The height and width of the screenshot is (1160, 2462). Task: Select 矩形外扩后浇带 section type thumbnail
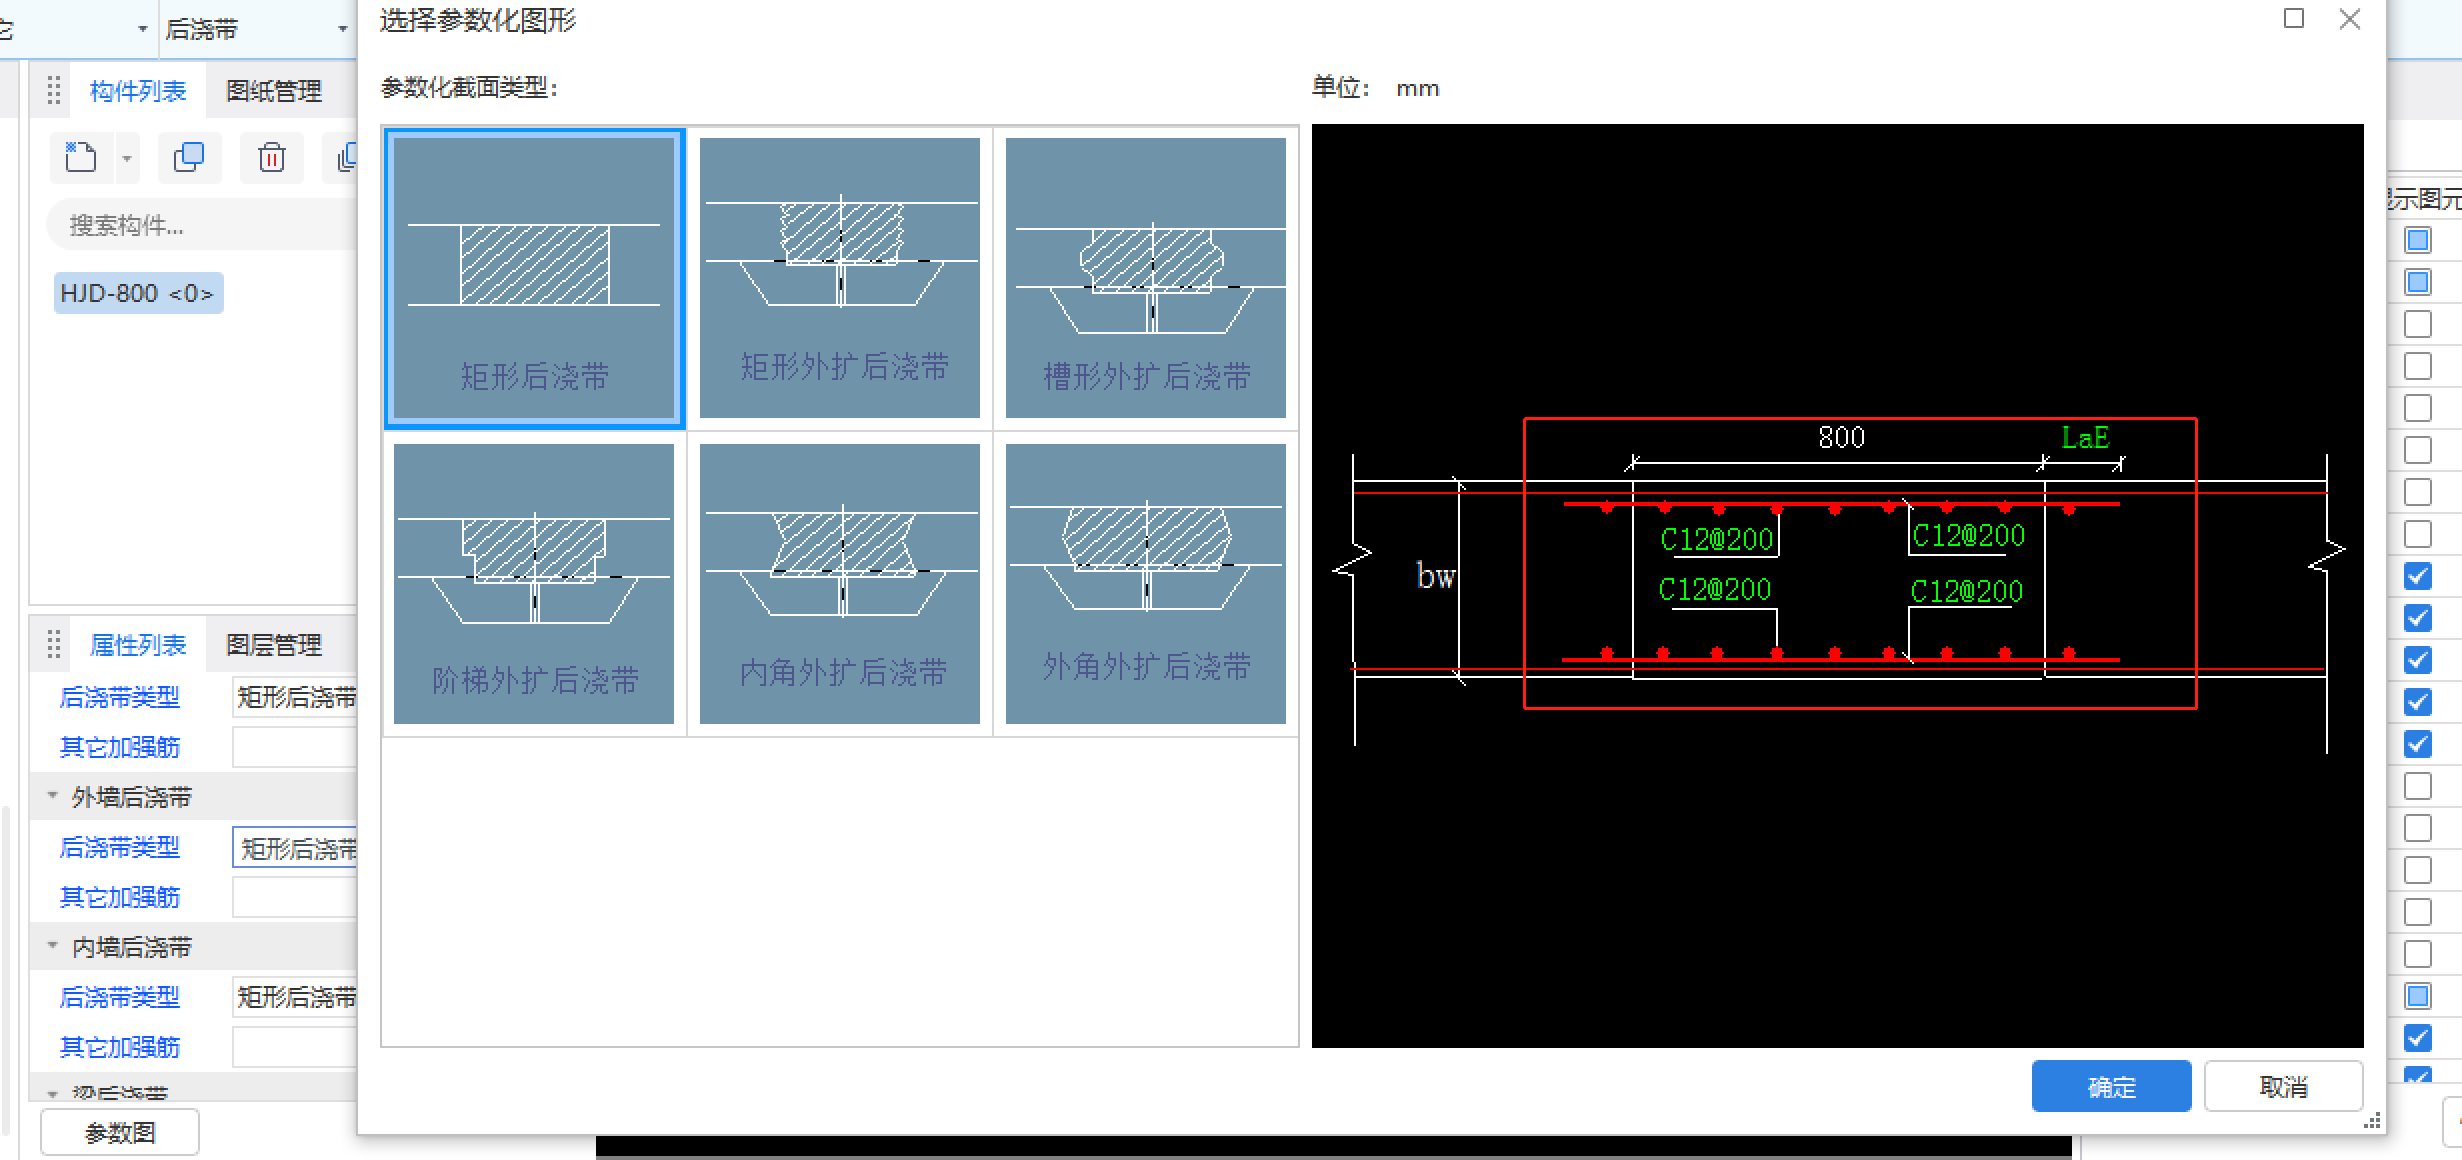click(x=840, y=278)
